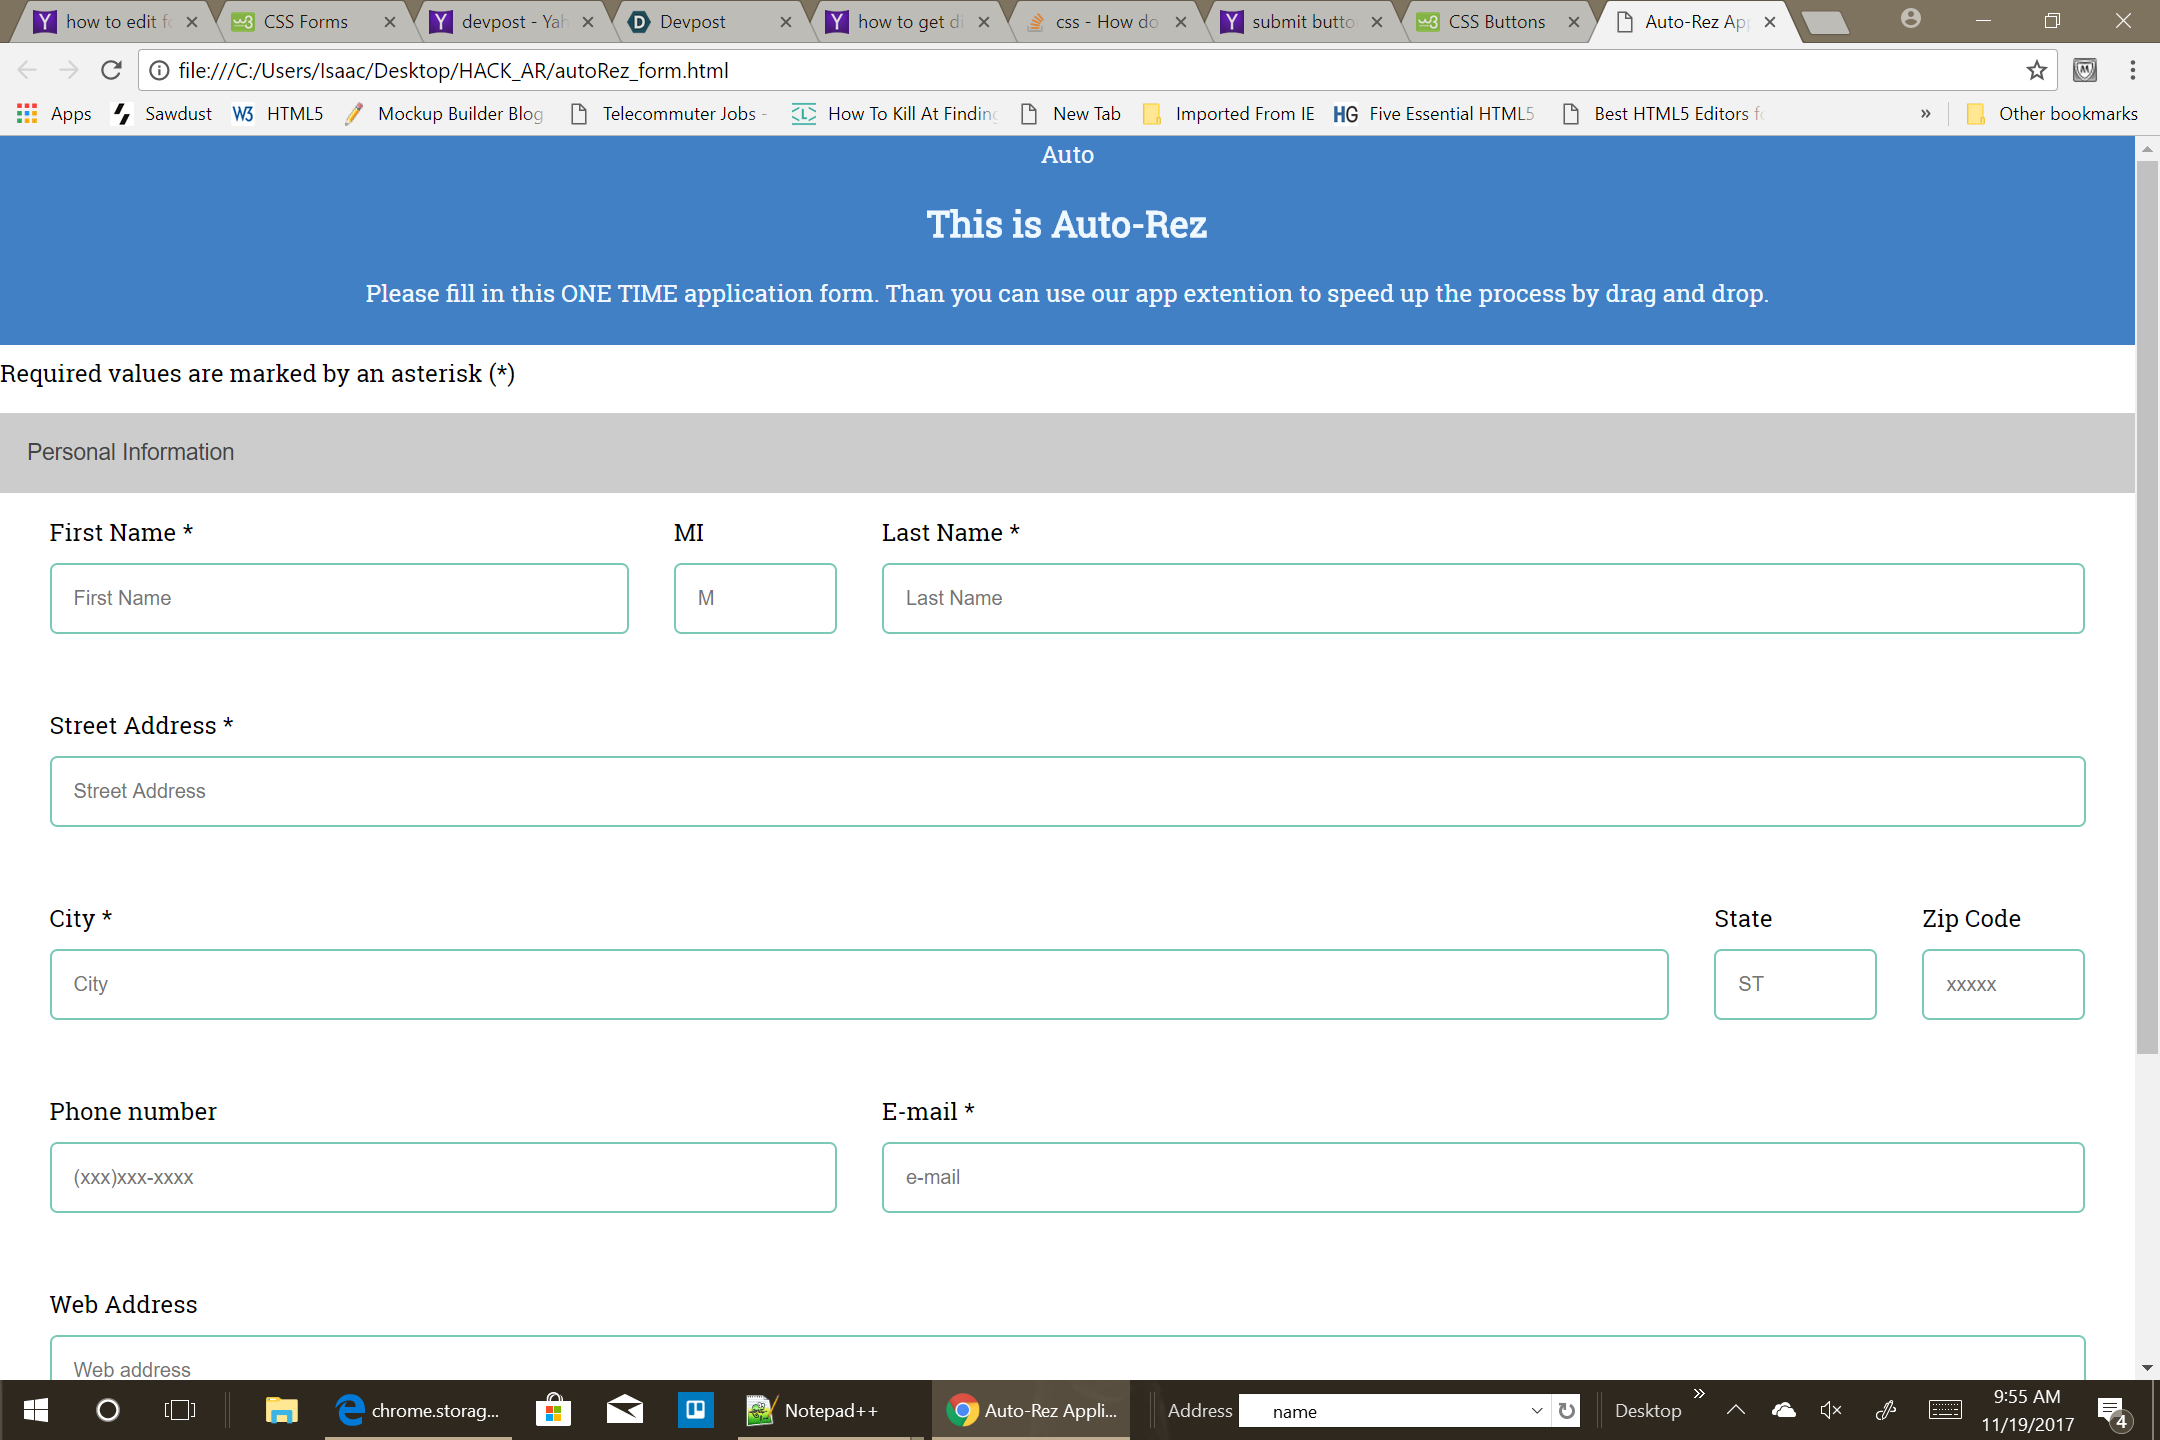
Task: Open Trello from the taskbar
Action: [694, 1410]
